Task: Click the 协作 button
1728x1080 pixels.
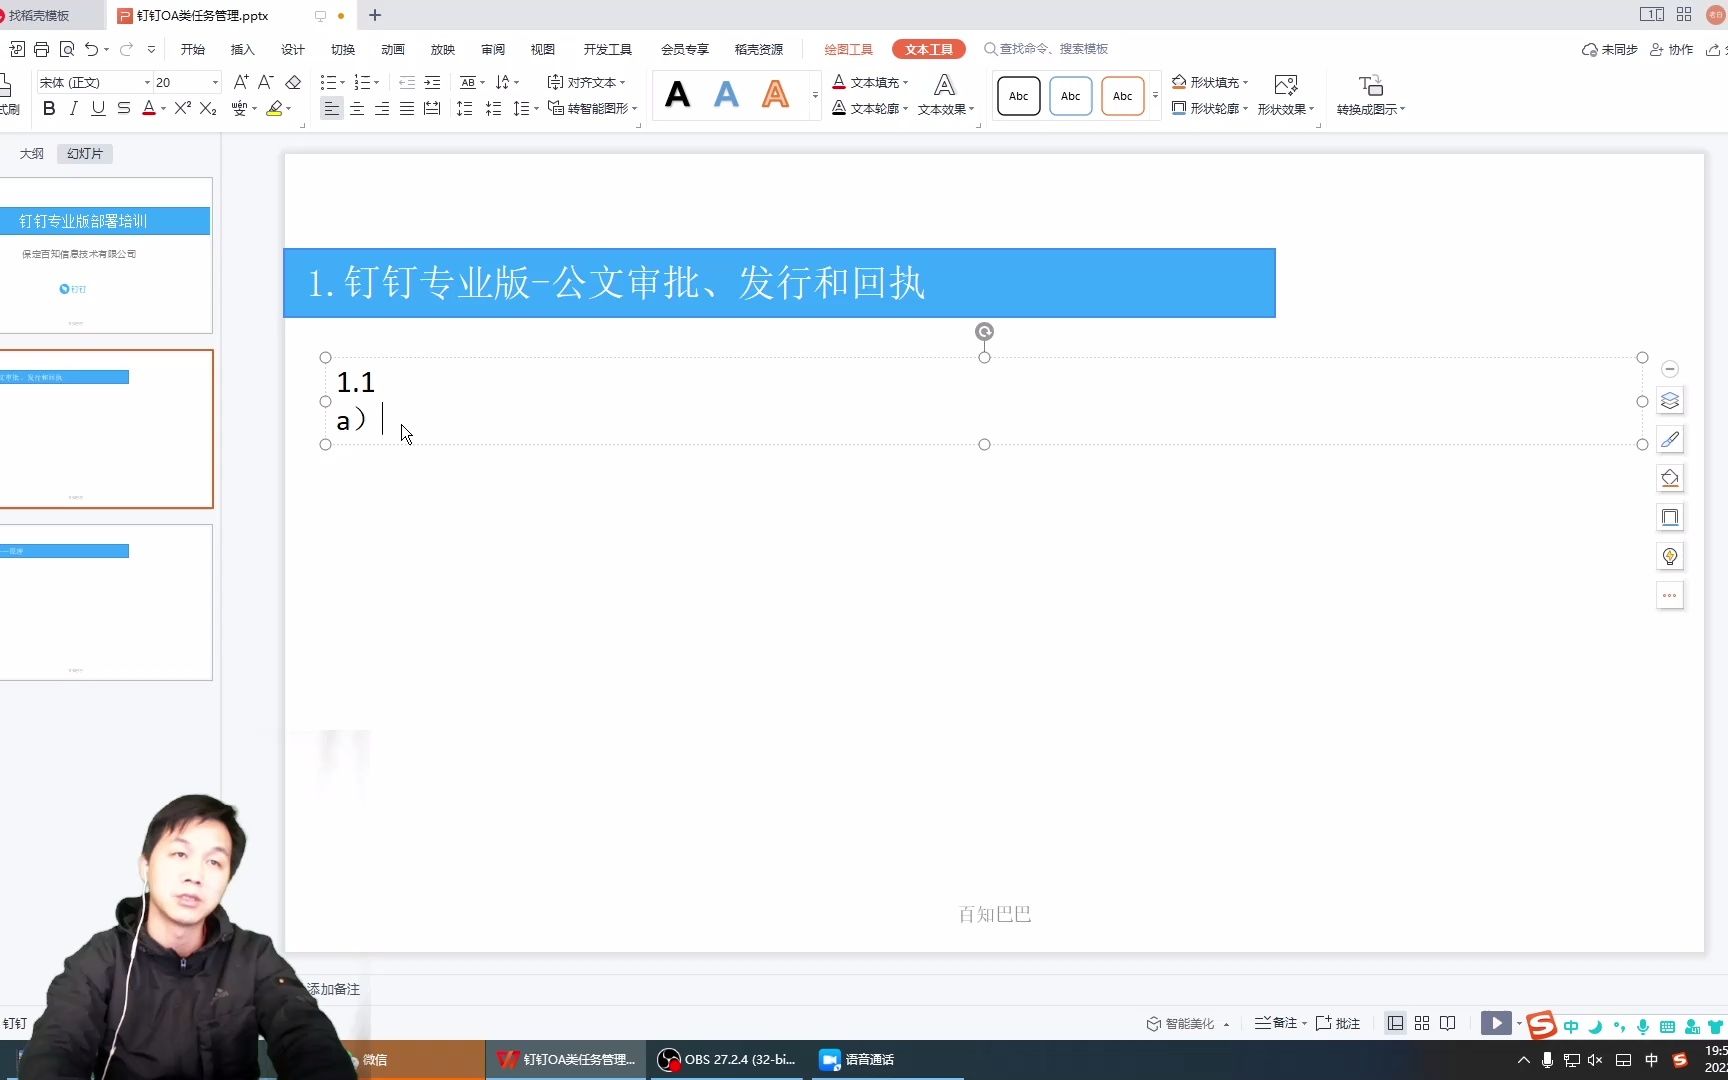Action: click(1672, 49)
